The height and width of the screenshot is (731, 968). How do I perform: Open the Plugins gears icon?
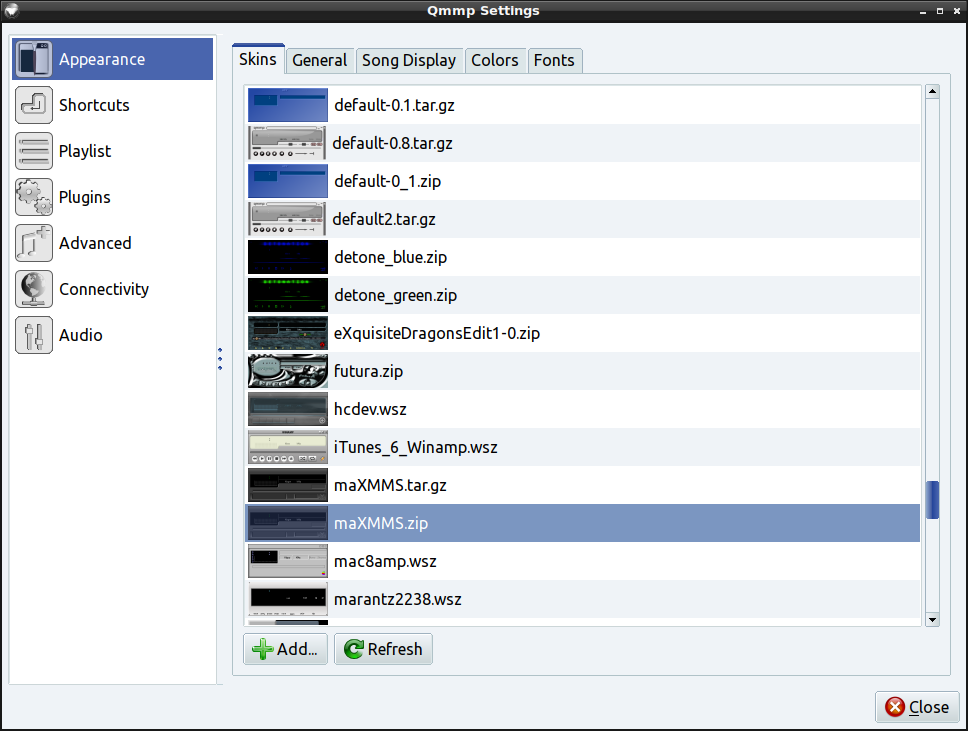coord(34,197)
